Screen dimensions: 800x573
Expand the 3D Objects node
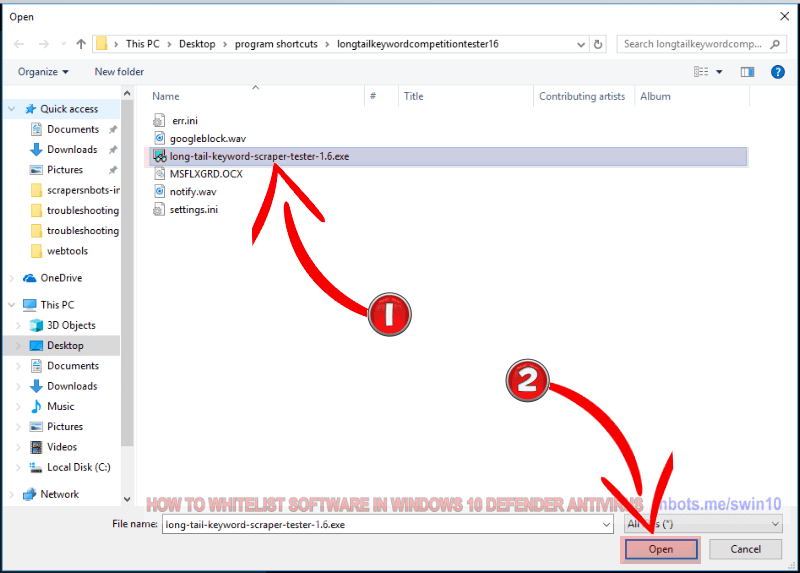(x=18, y=326)
